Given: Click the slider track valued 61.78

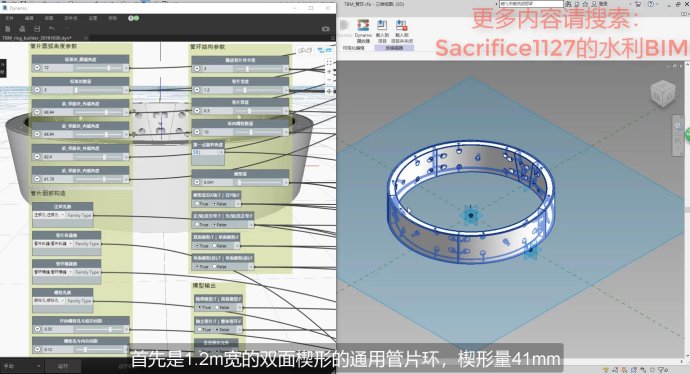Looking at the screenshot, I should tap(98, 179).
